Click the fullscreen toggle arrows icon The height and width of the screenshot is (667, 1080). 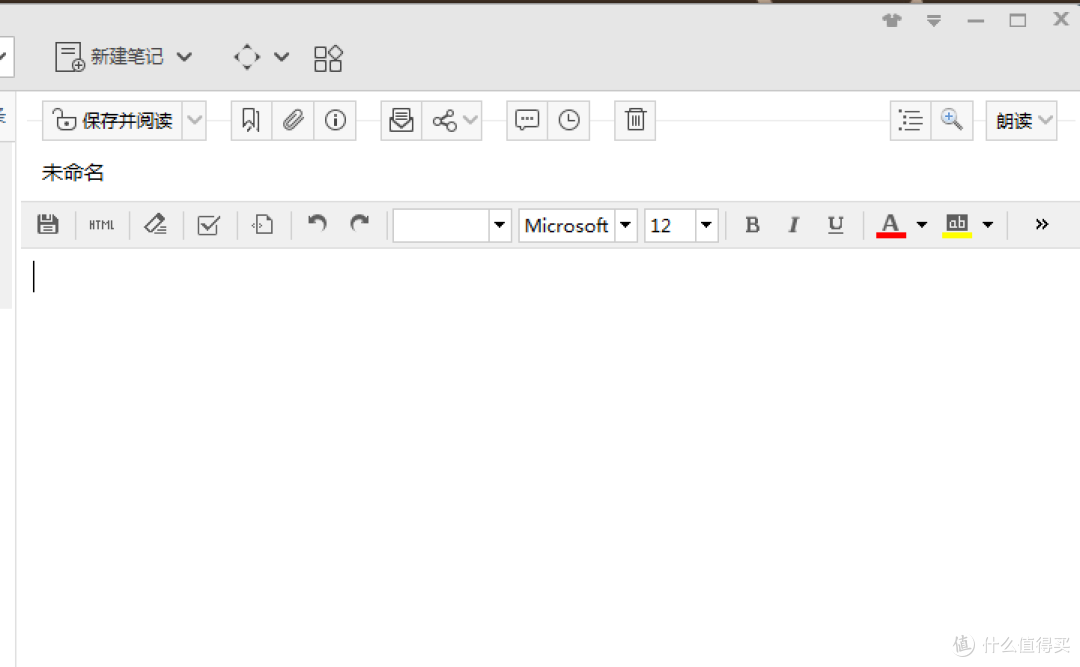coord(247,57)
